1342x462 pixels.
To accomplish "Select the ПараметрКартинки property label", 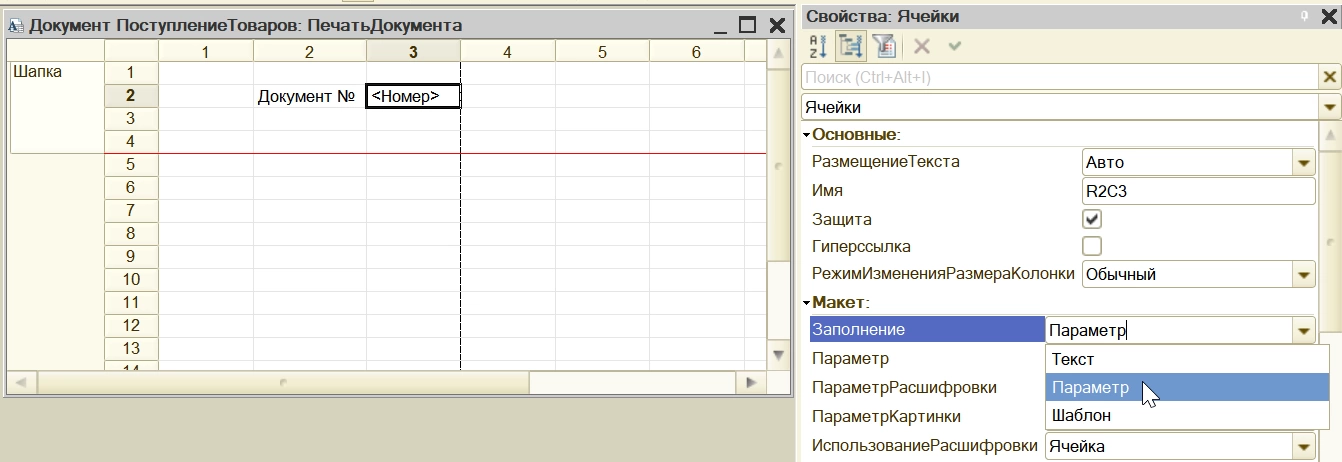I will (886, 416).
